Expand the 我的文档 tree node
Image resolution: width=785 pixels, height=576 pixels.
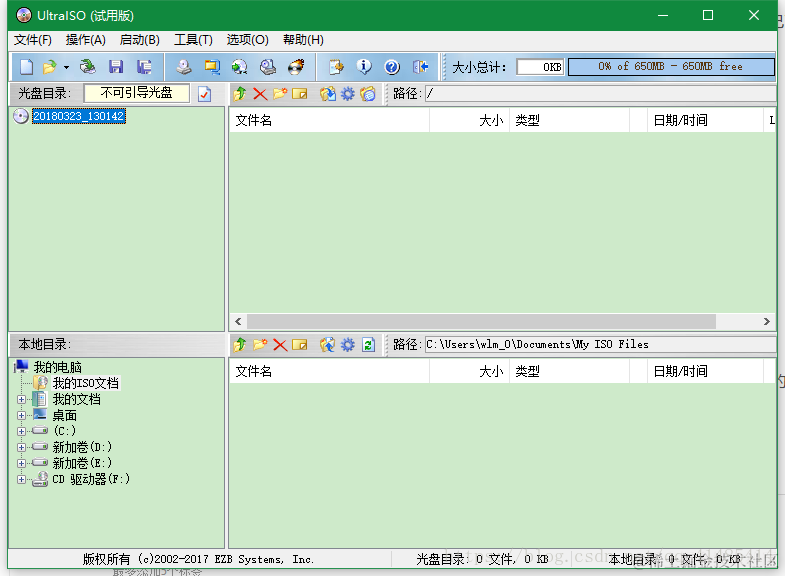tap(21, 399)
